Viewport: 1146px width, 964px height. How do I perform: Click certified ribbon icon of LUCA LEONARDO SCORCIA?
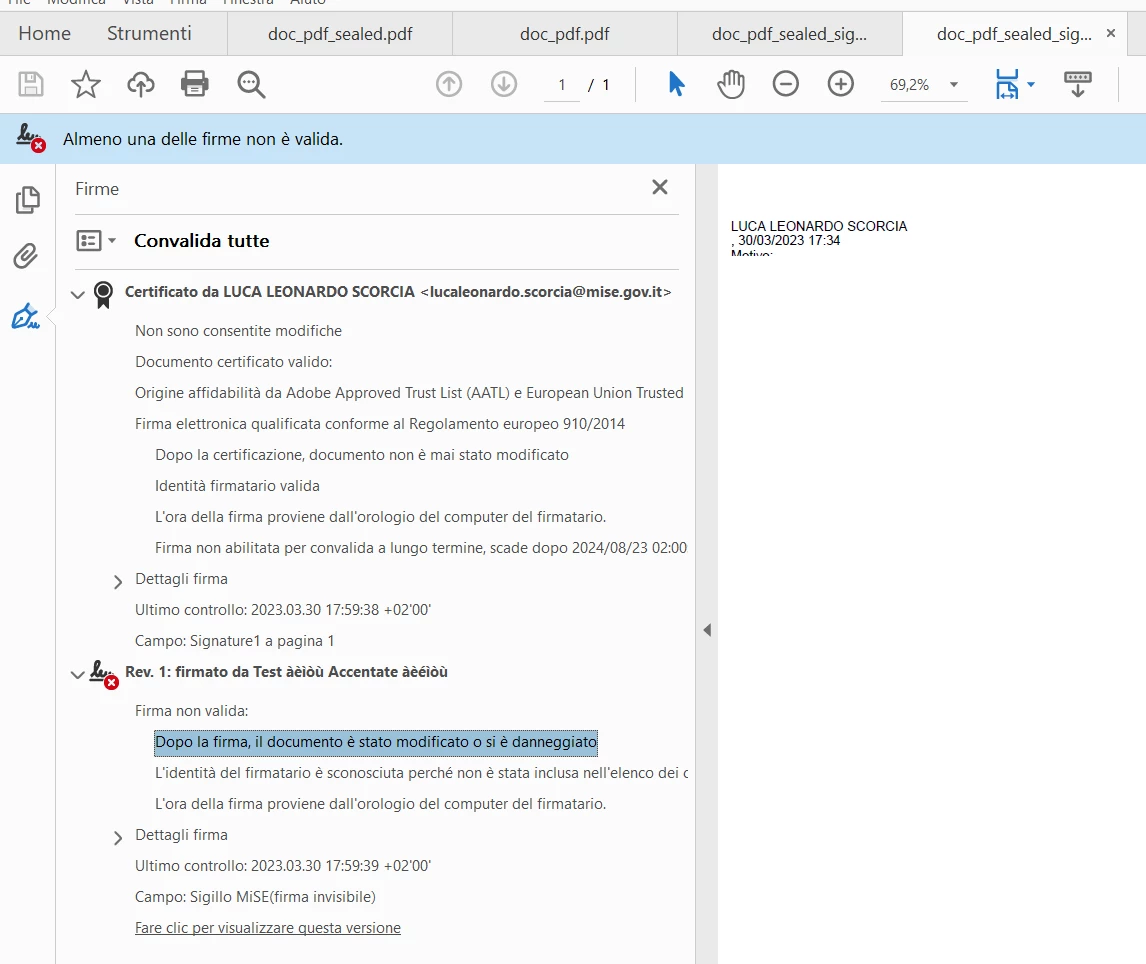coord(103,295)
